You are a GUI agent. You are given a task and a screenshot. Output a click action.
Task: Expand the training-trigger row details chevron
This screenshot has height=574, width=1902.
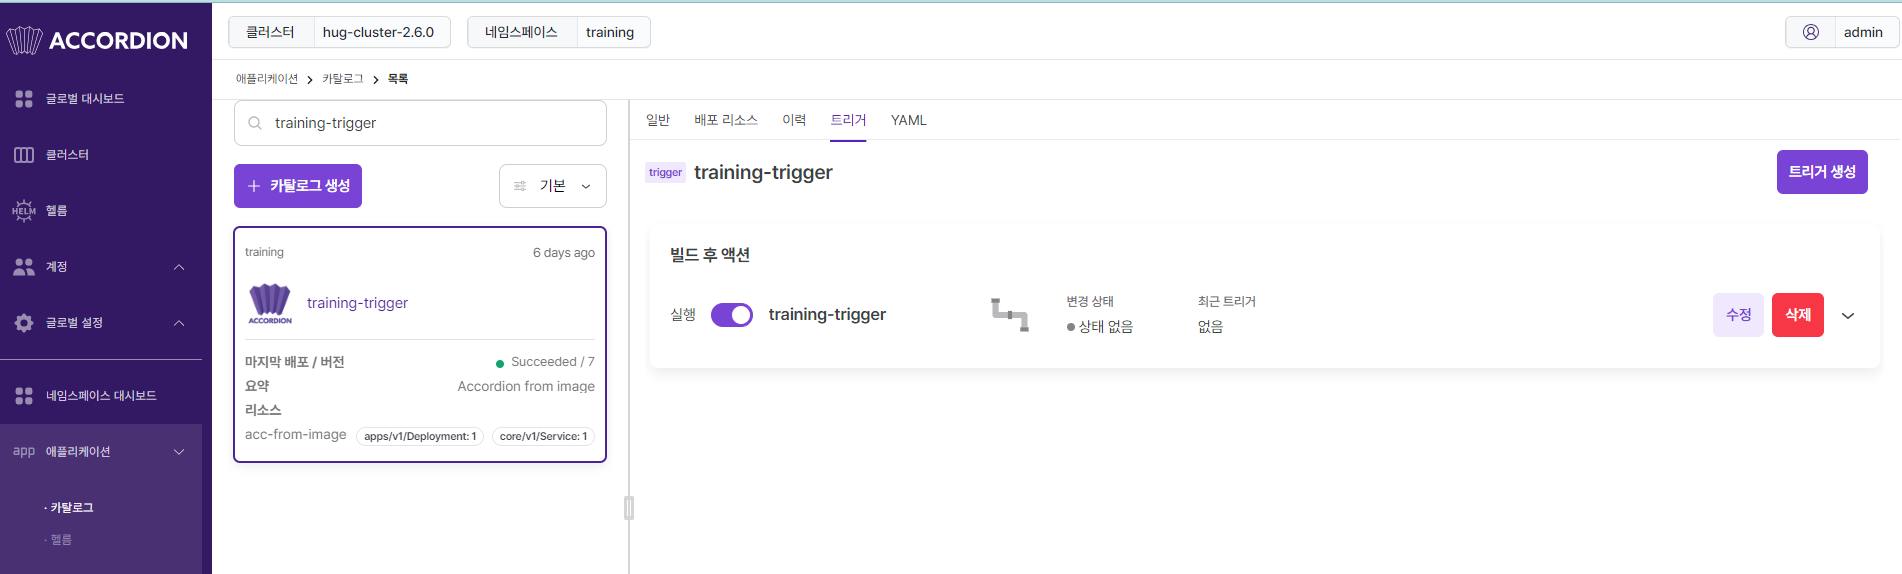(x=1848, y=315)
